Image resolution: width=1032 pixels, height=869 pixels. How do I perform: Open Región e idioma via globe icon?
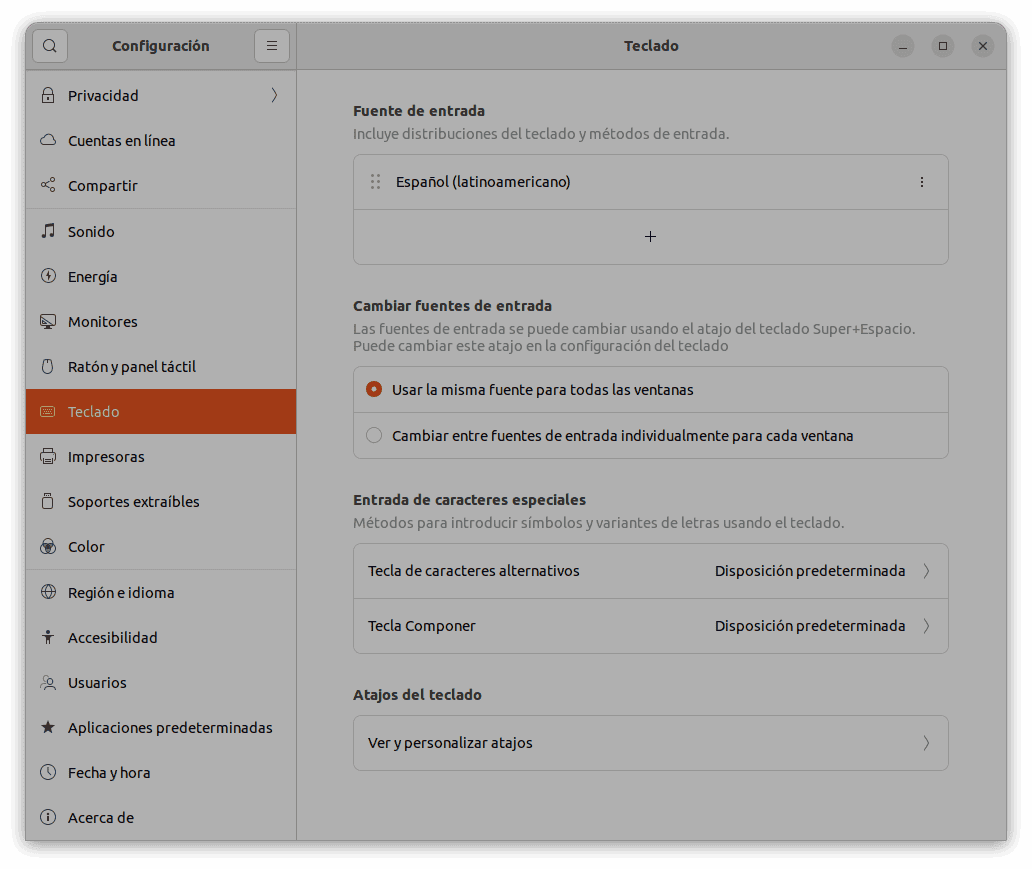[46, 592]
